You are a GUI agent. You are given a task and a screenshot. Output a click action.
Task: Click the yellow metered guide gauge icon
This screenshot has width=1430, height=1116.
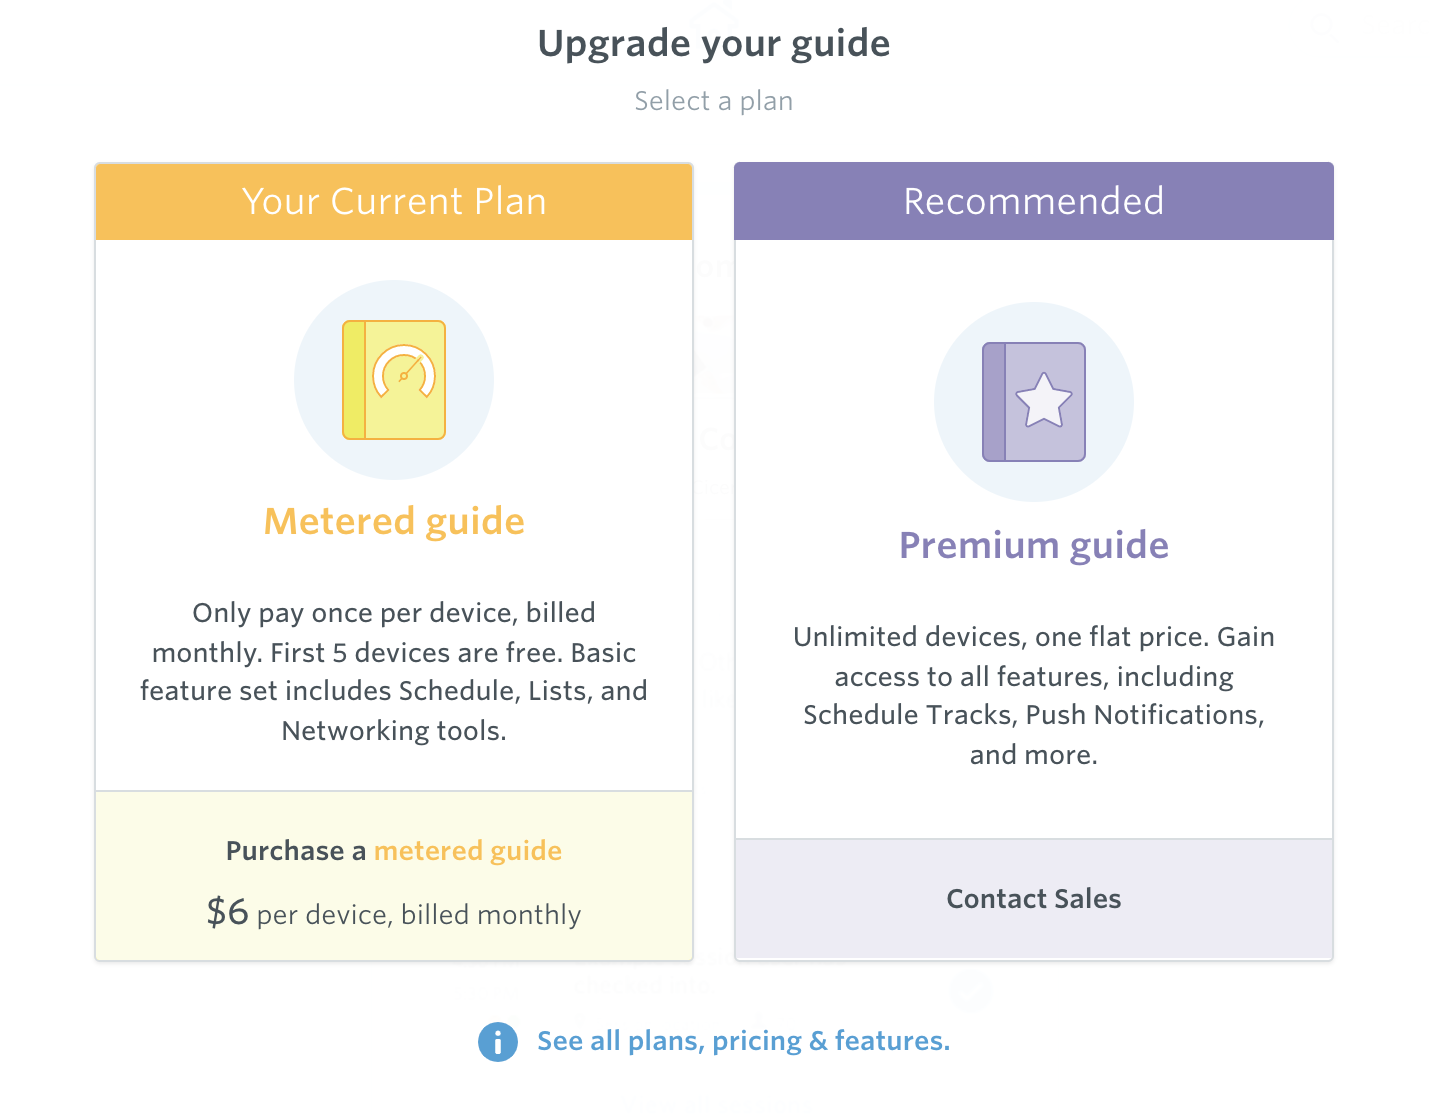pyautogui.click(x=394, y=380)
